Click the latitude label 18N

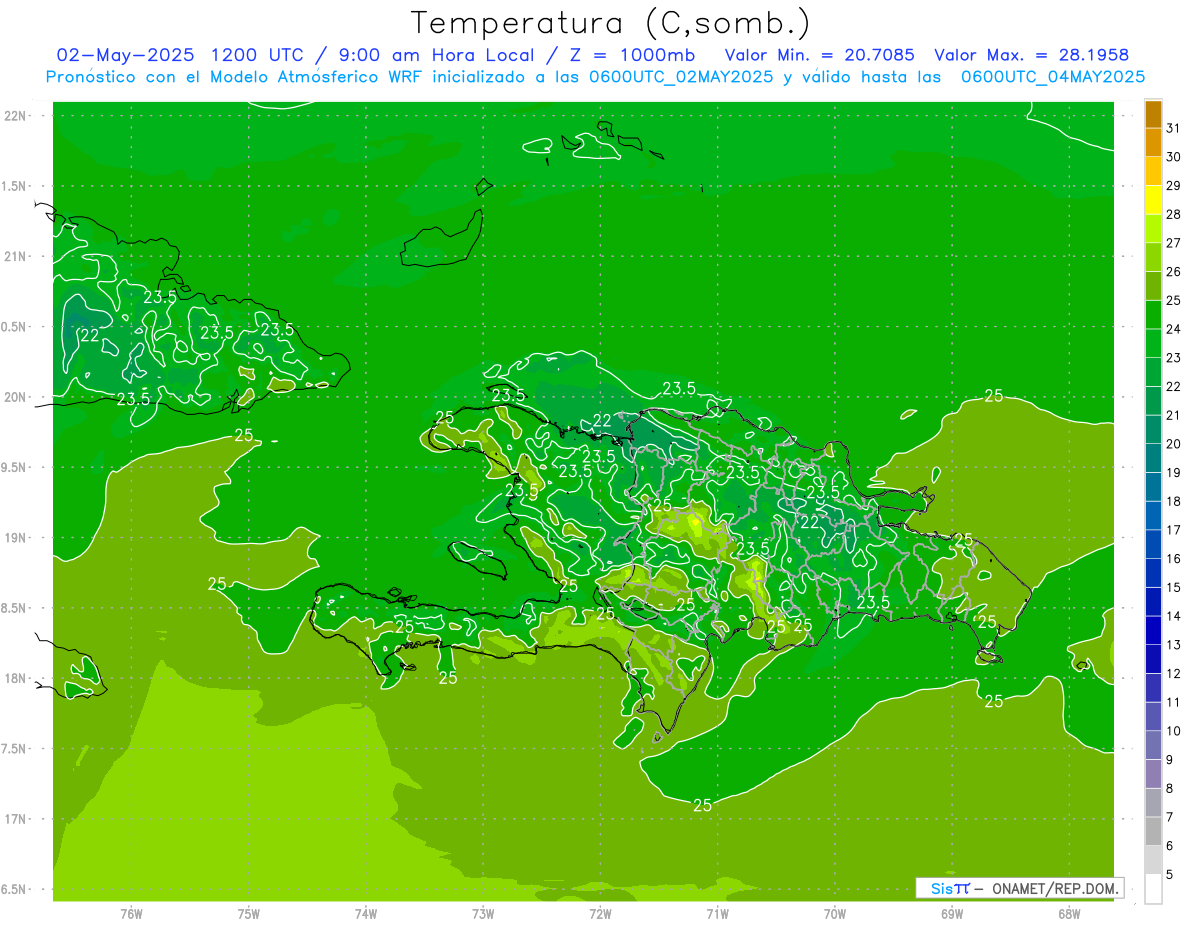pyautogui.click(x=17, y=678)
